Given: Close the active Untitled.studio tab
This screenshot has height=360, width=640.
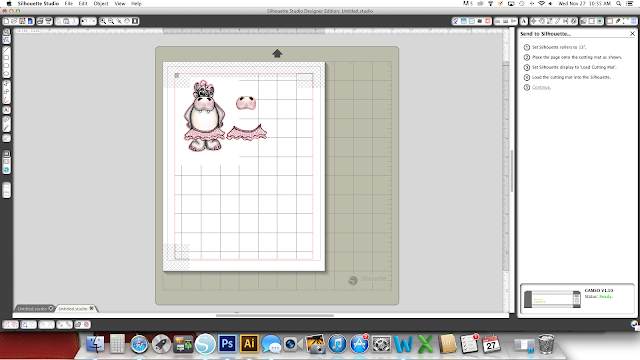Looking at the screenshot, I should 91,308.
